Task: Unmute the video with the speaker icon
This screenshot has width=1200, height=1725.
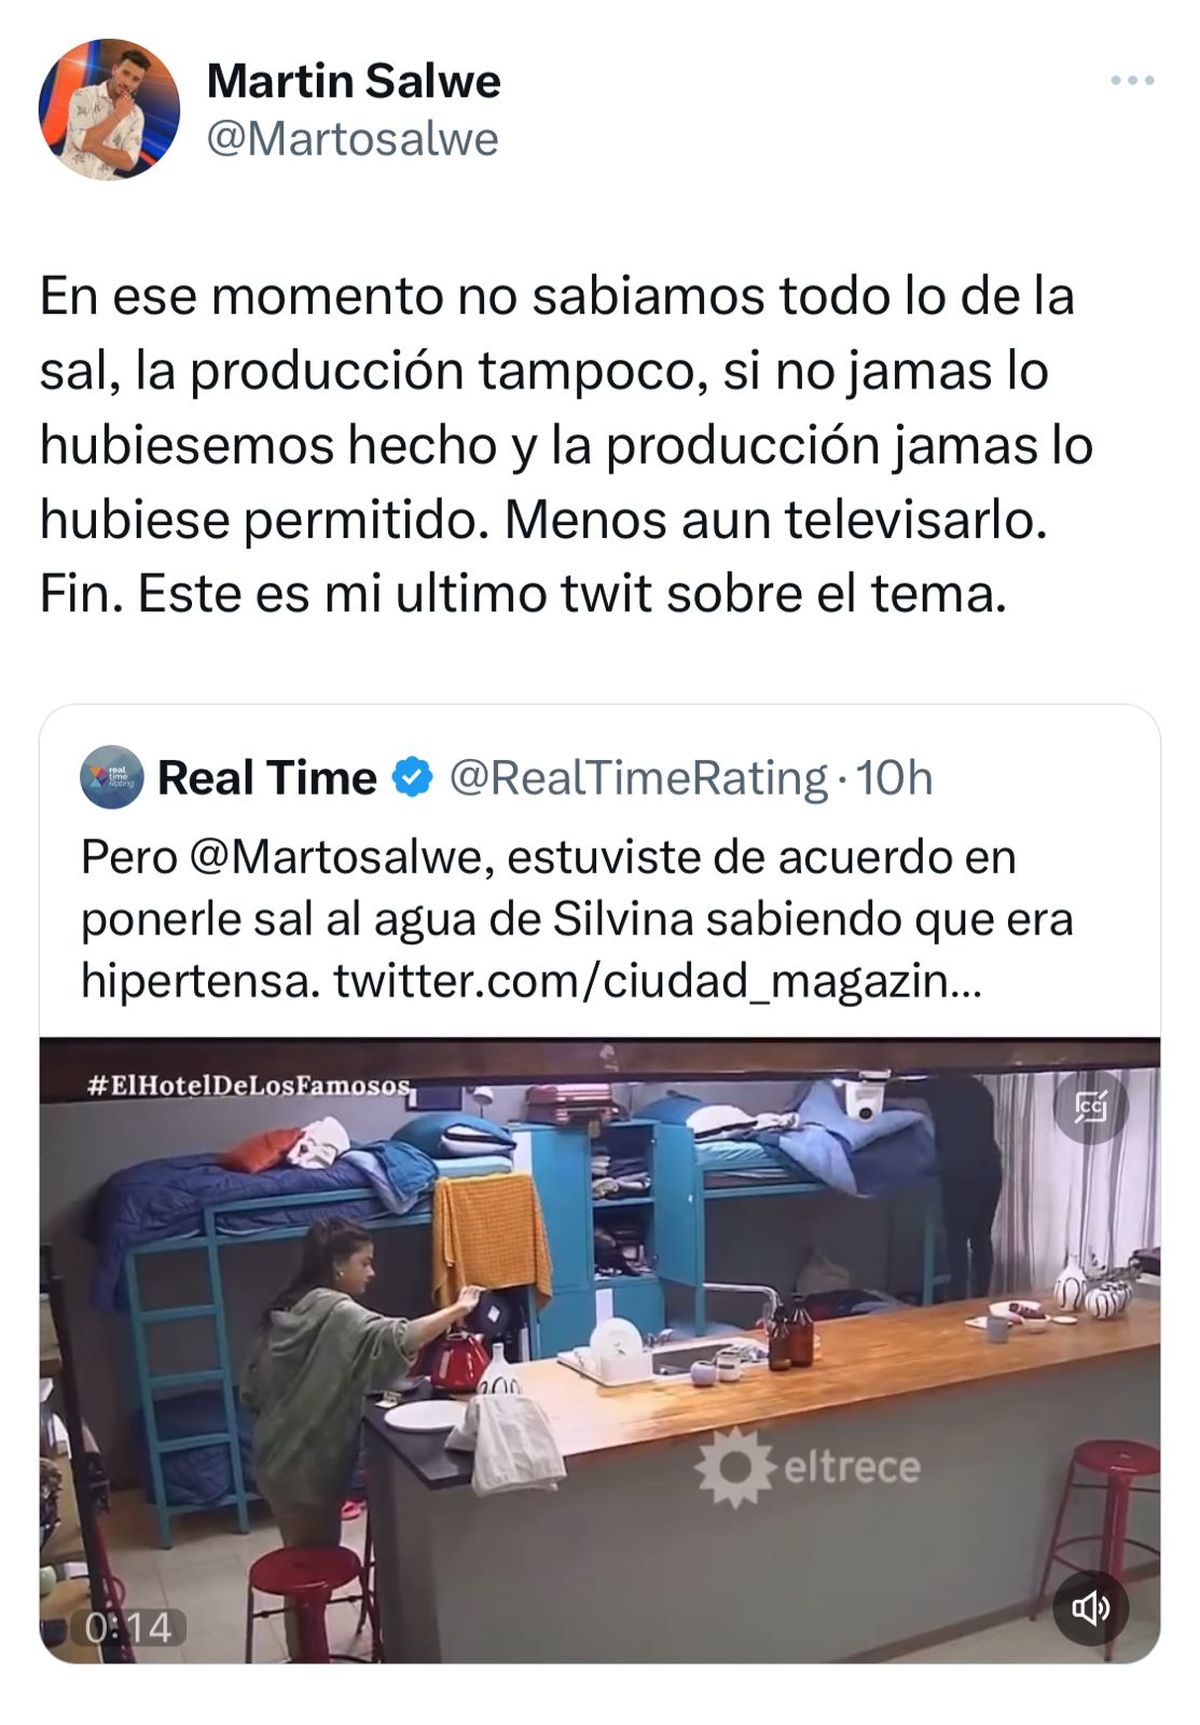Action: [1090, 1608]
